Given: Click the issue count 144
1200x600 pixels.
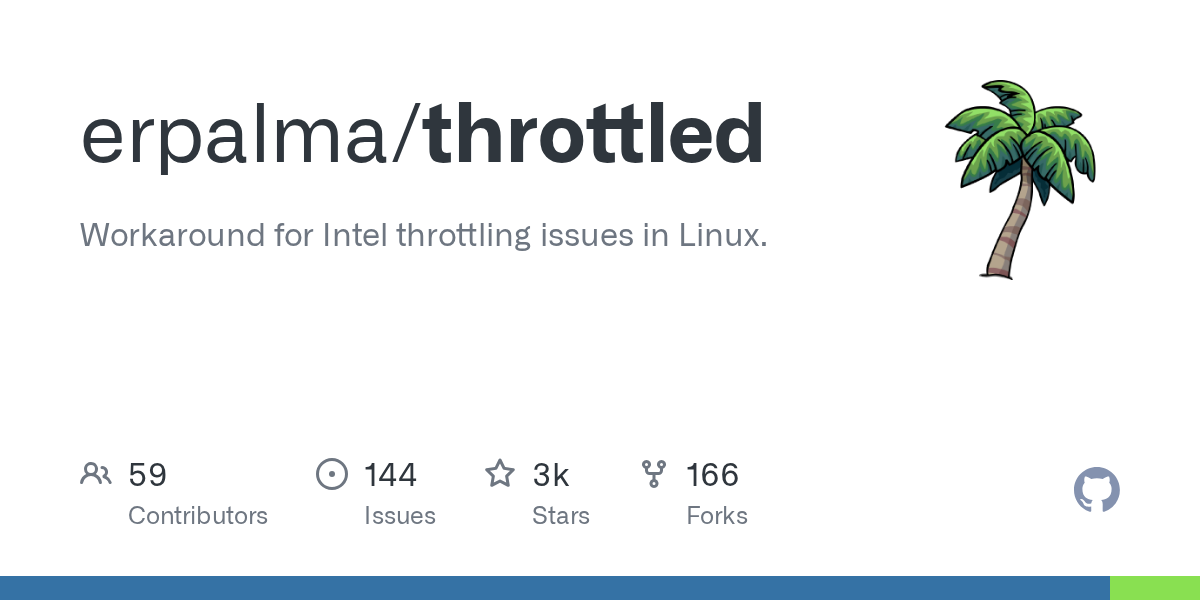Looking at the screenshot, I should (390, 475).
